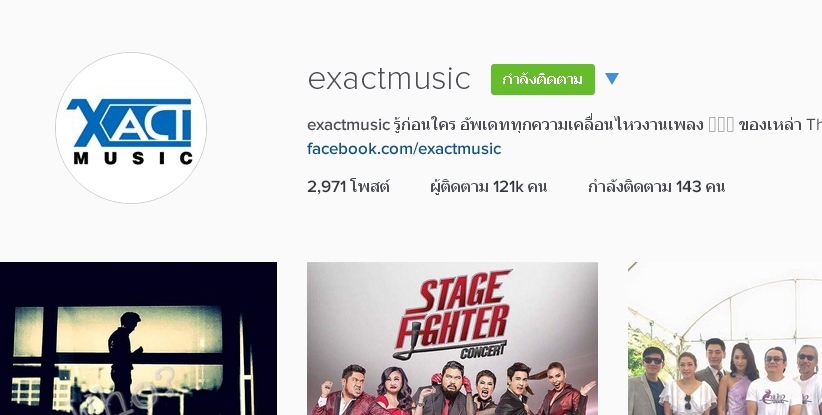Show the 143 following list

(656, 187)
